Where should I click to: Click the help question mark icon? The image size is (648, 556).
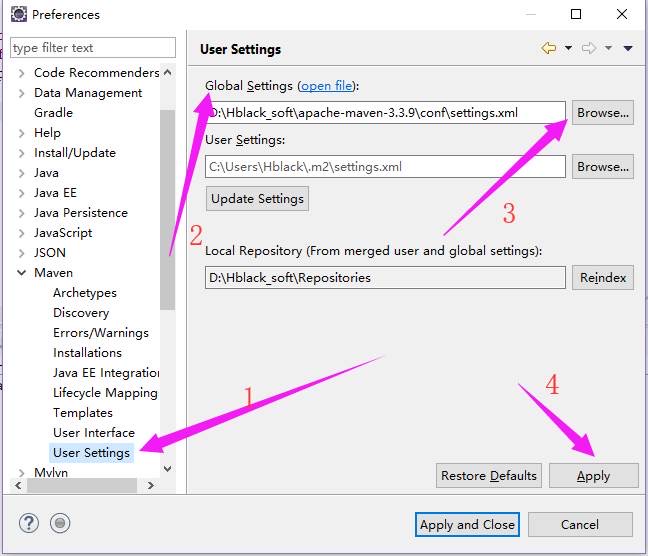(x=29, y=523)
